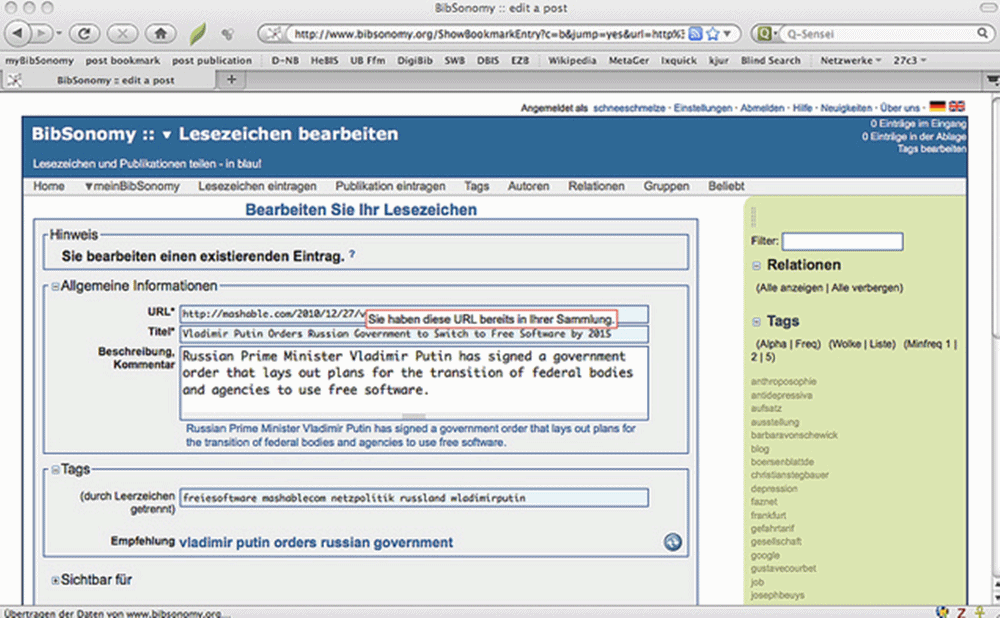Collapse the Allgemeine Informationen section
This screenshot has width=1000, height=618.
click(x=55, y=286)
